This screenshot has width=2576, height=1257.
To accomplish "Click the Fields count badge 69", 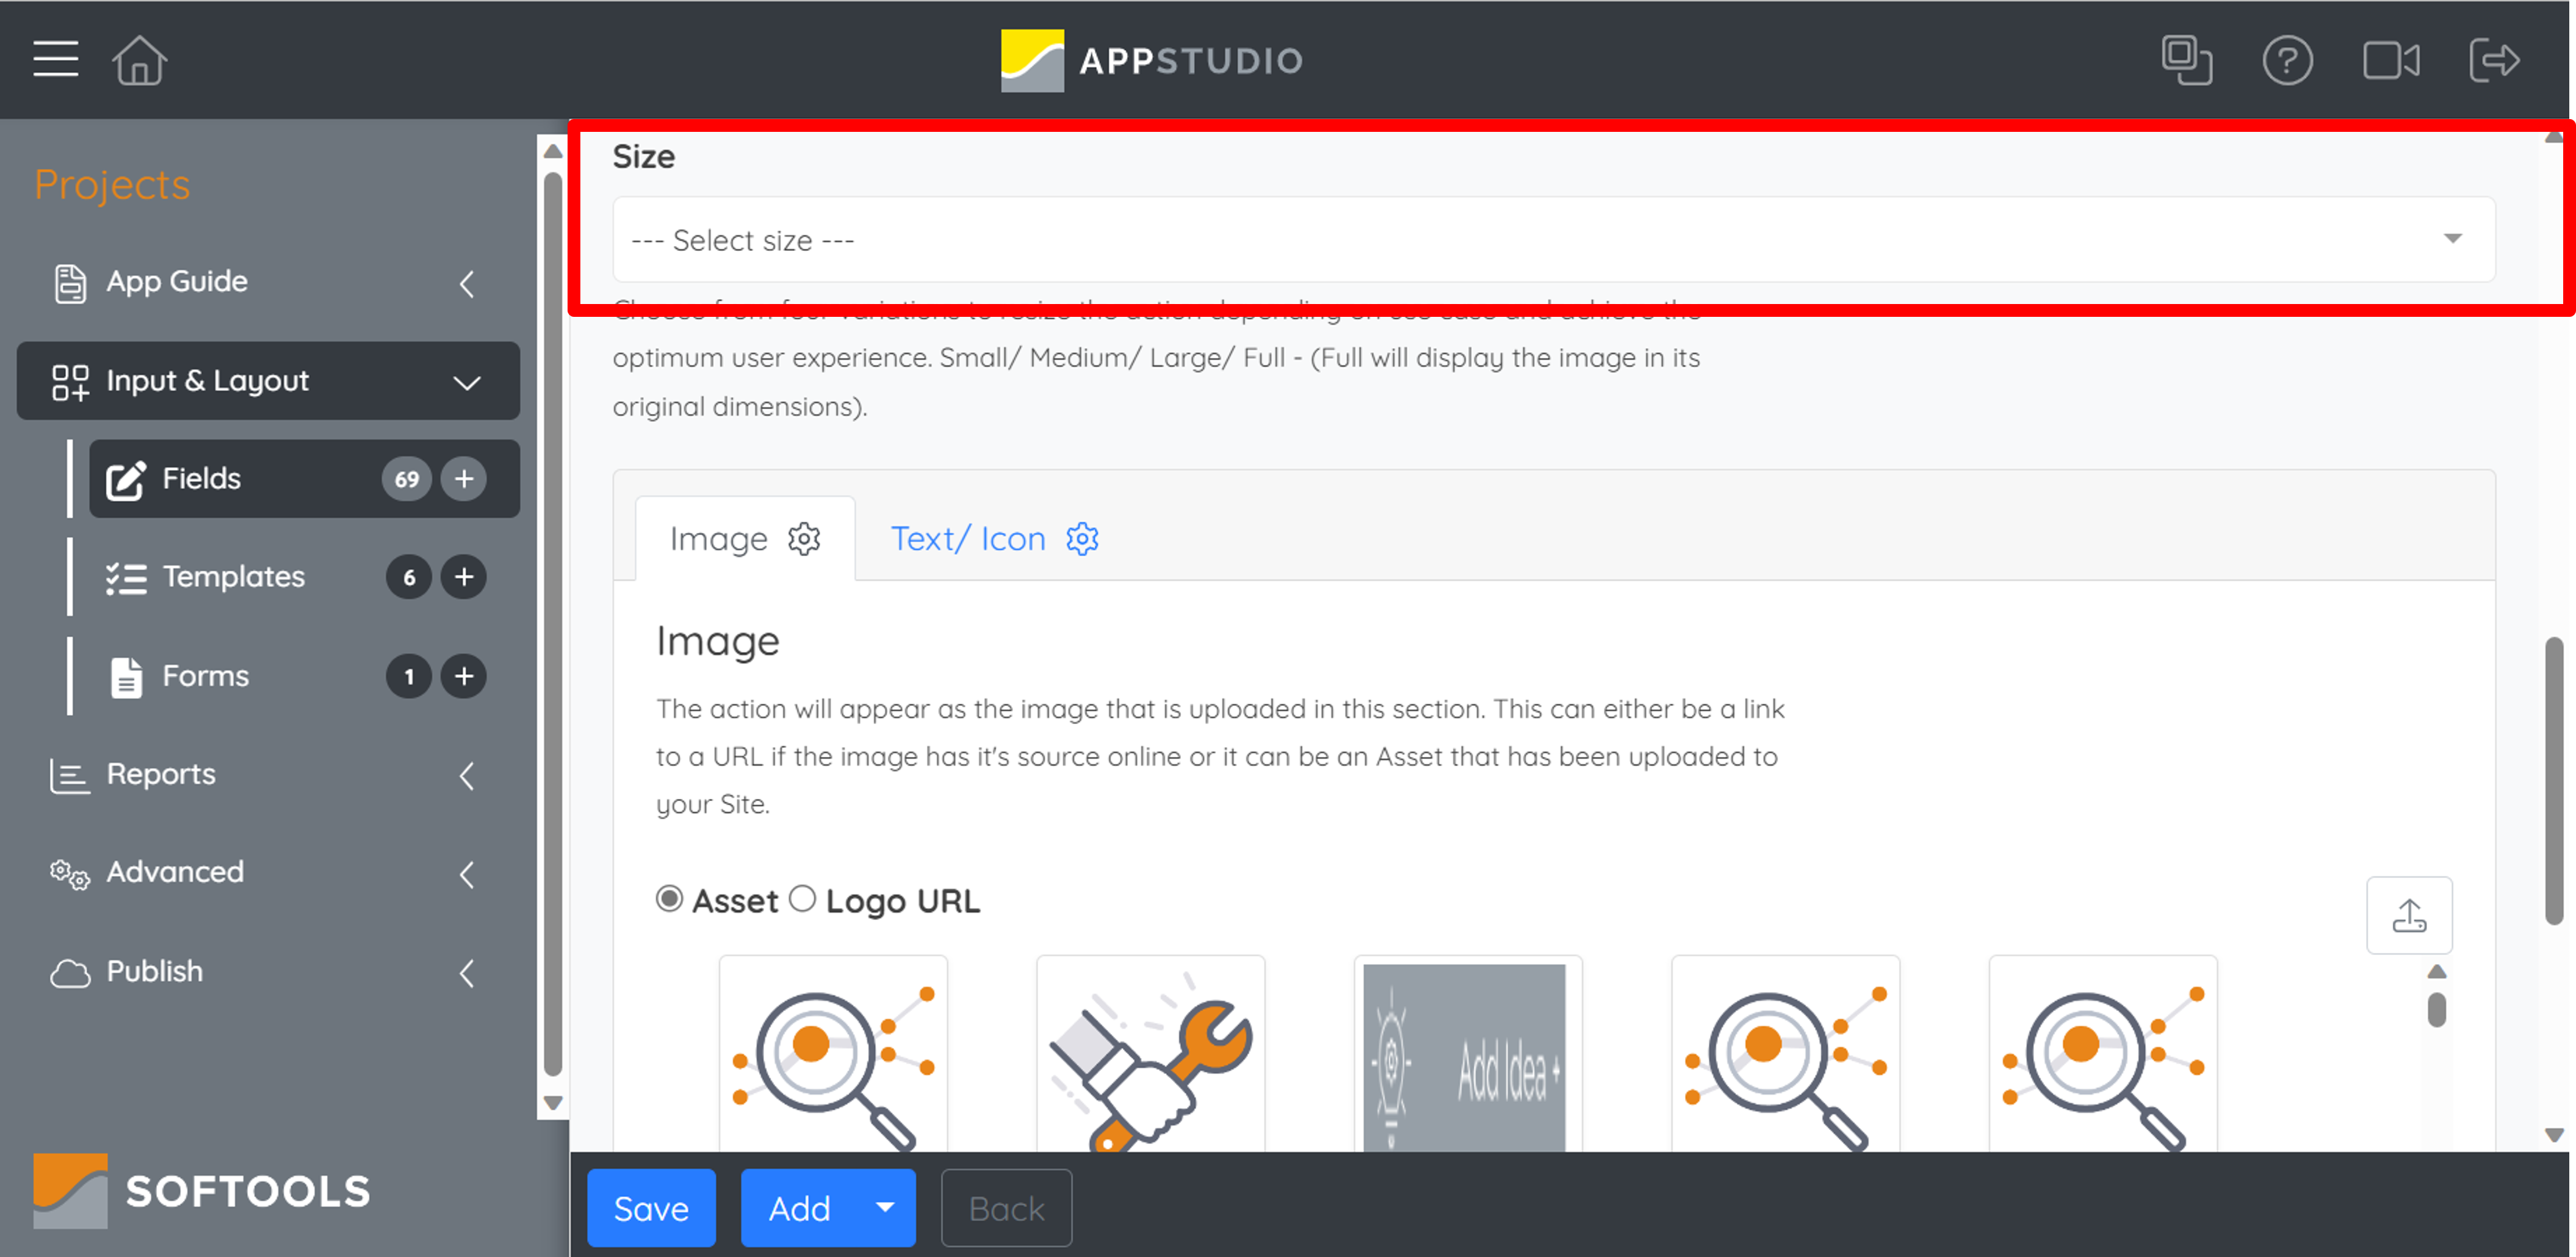I will coord(407,479).
